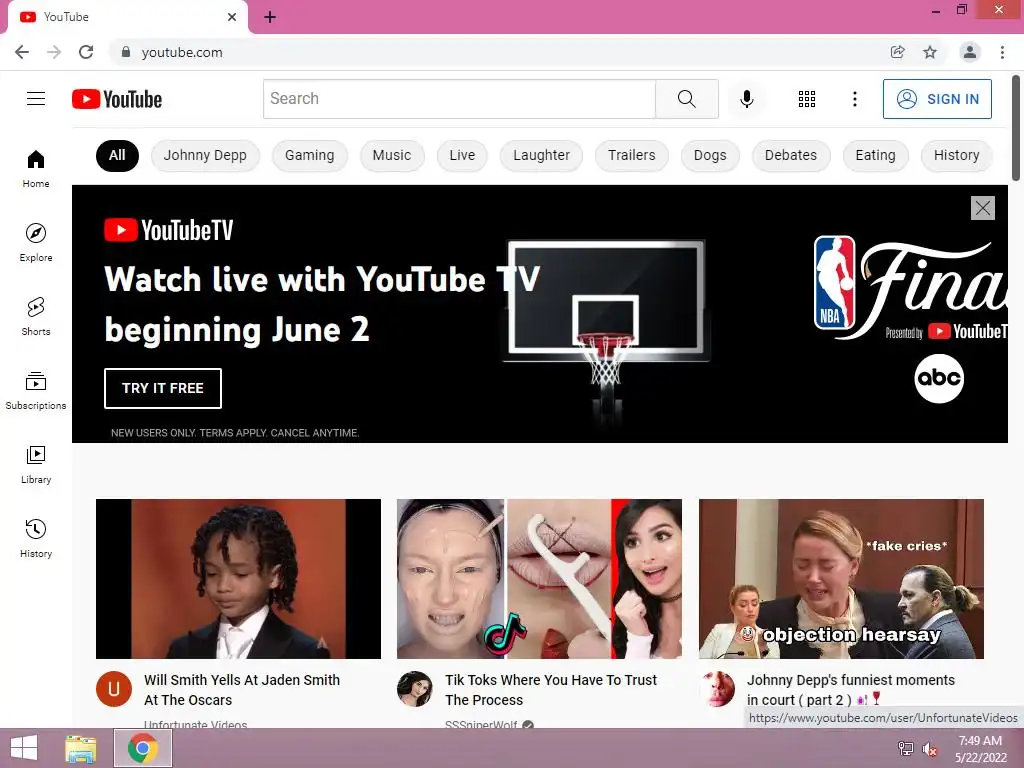The height and width of the screenshot is (768, 1024).
Task: Click the YouTube logo
Action: 117,99
